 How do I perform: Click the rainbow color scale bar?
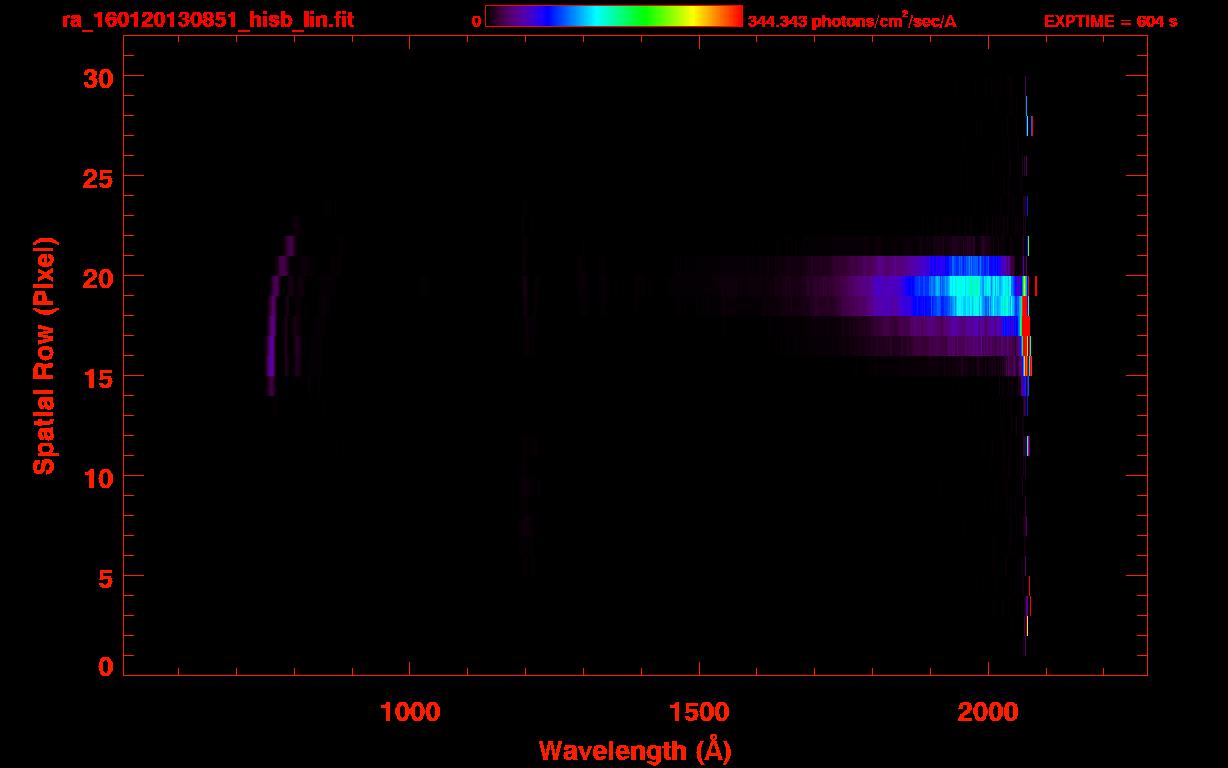coord(614,17)
